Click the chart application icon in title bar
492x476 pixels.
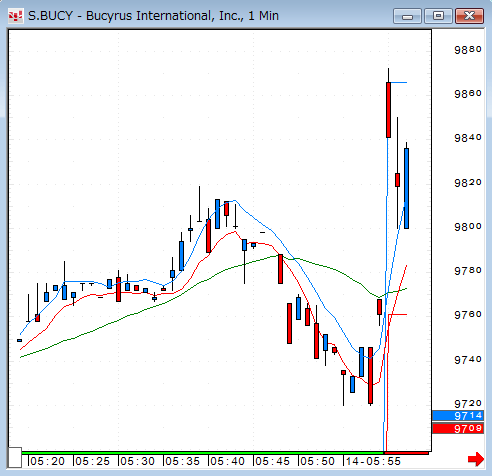coord(16,16)
